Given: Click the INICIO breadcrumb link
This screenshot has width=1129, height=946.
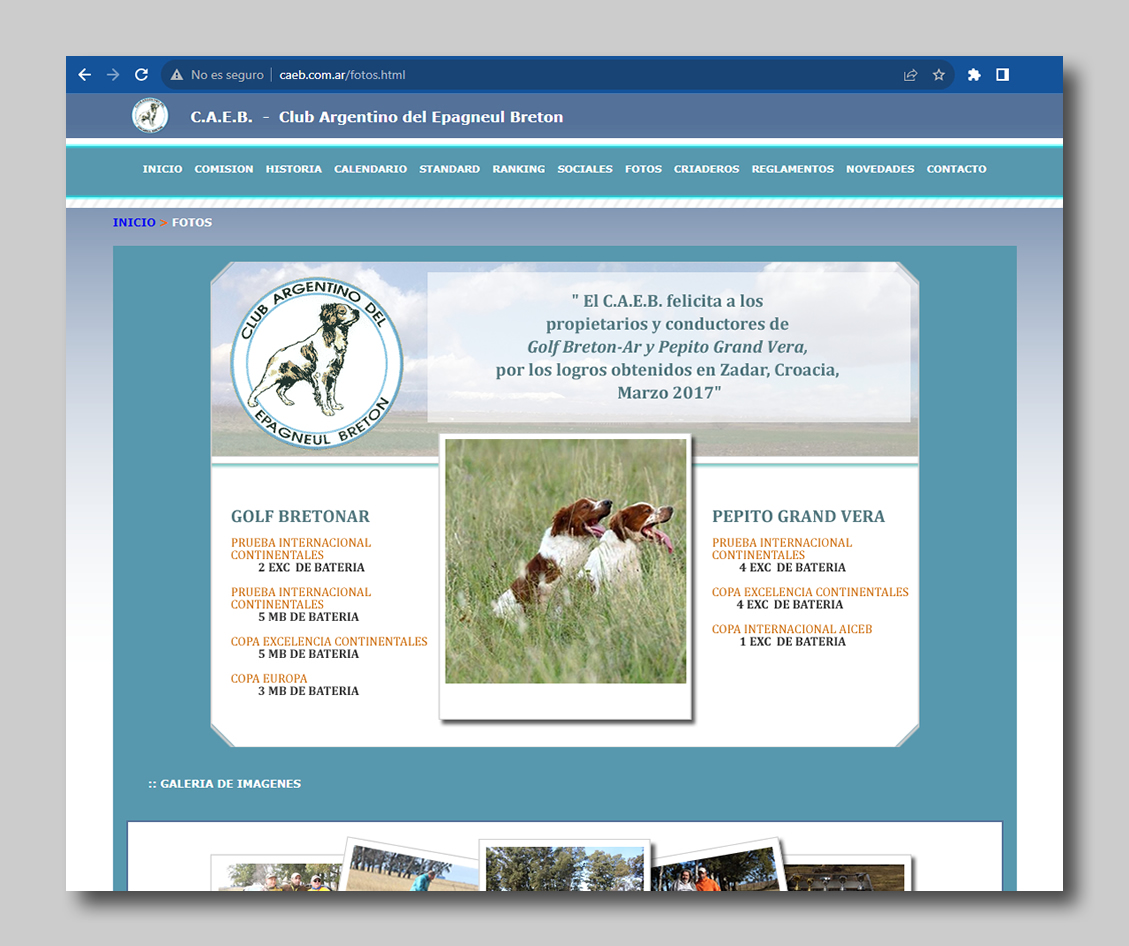Looking at the screenshot, I should click(x=134, y=222).
